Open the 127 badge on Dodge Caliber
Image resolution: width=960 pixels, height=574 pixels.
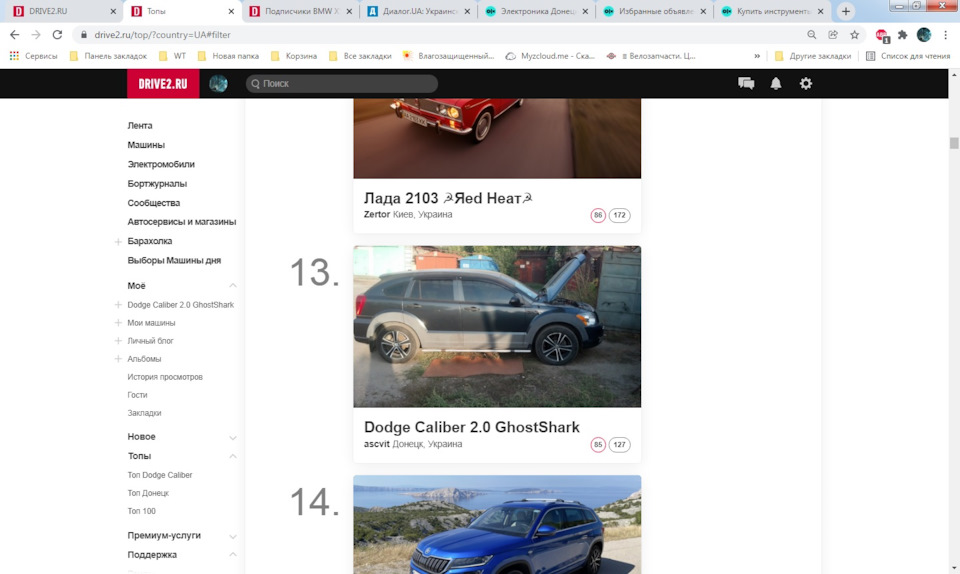(x=620, y=444)
